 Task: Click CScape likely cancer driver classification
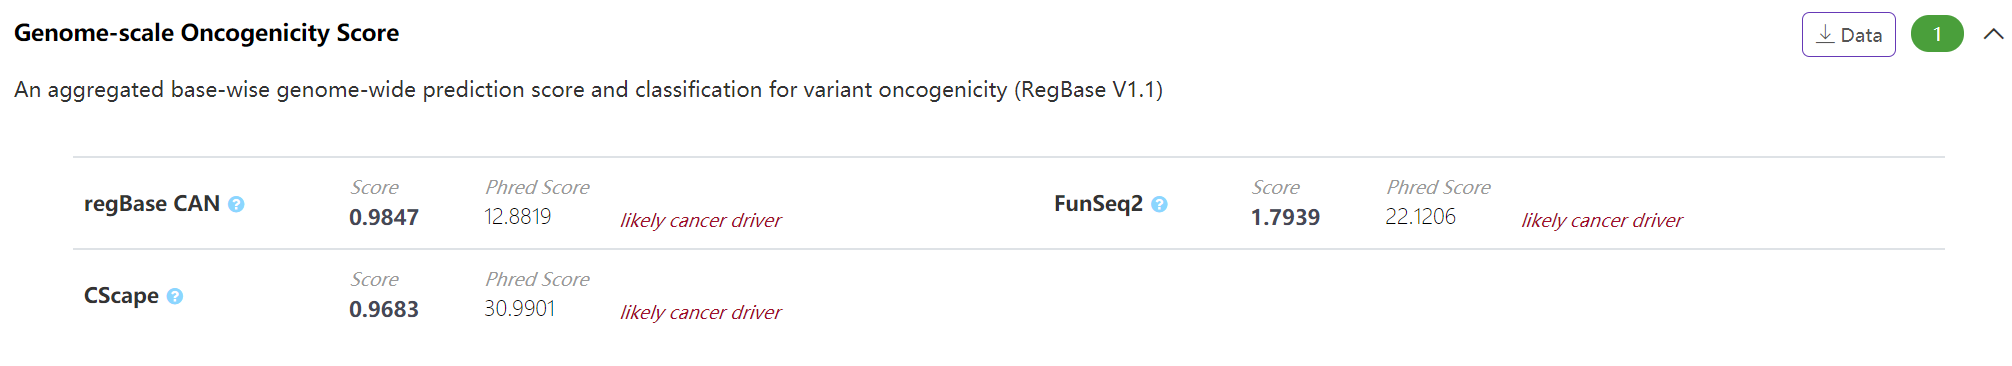click(700, 312)
